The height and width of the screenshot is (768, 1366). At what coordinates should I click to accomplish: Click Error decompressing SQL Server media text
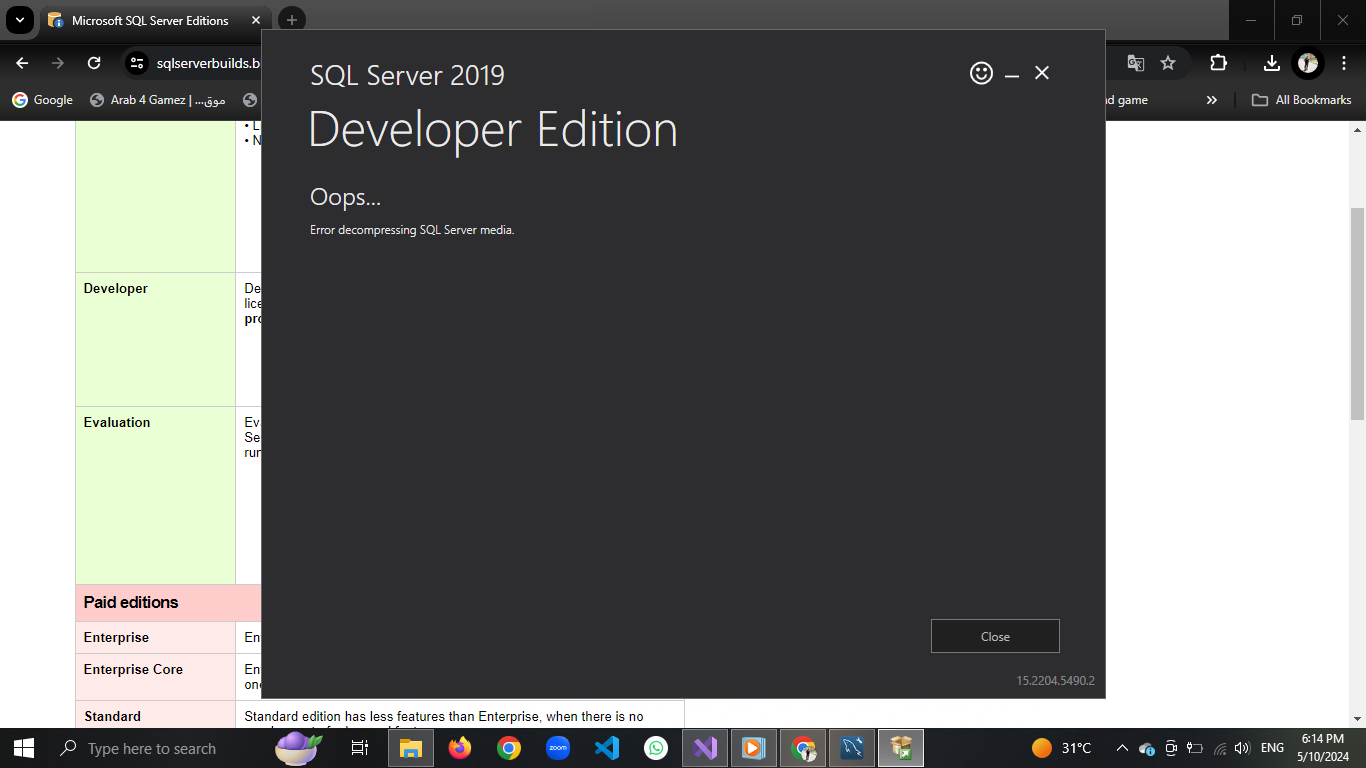tap(412, 230)
